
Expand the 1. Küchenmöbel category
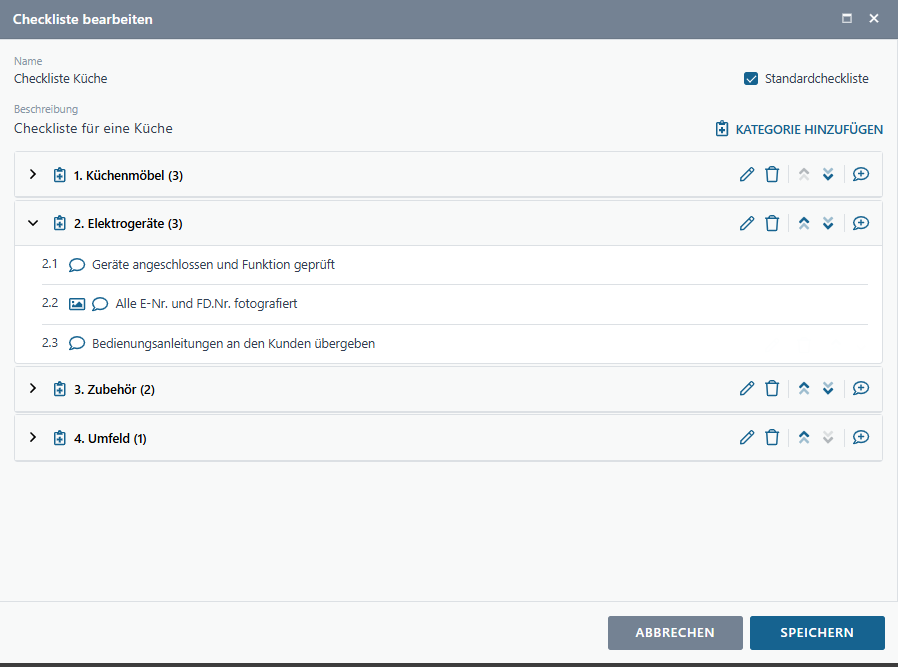(x=32, y=175)
